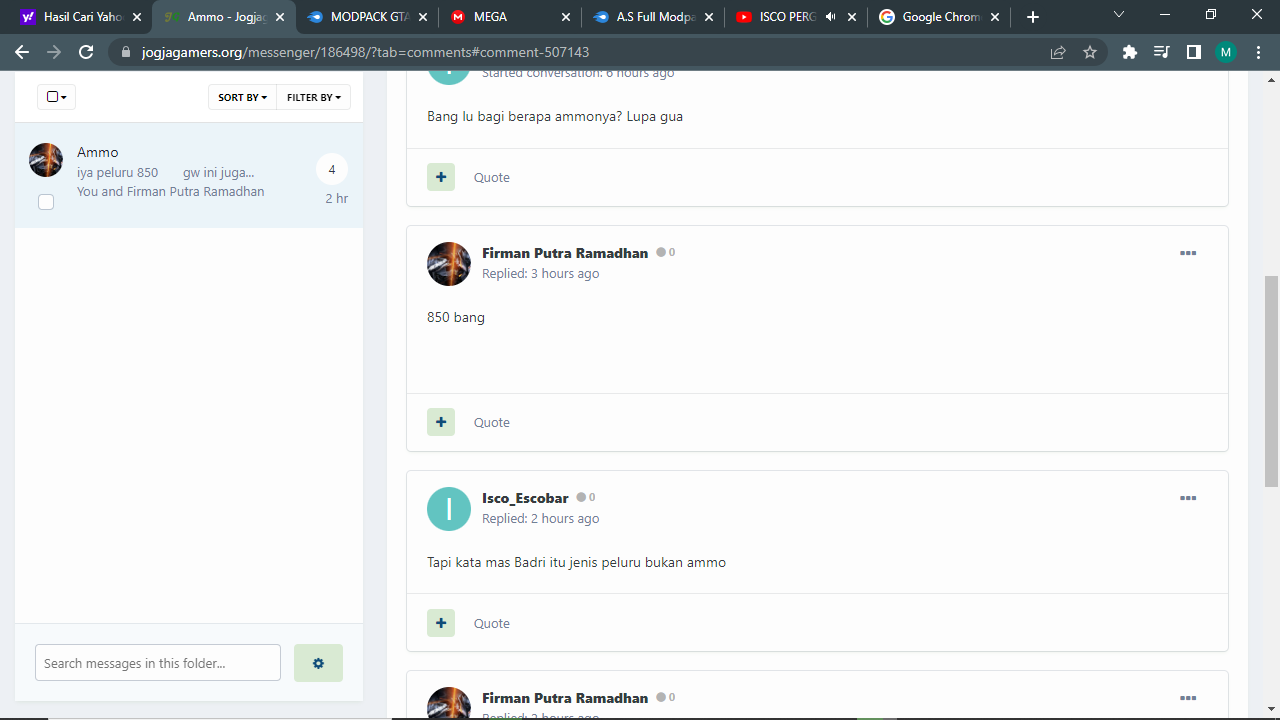Click Quote under 'Bang lu bagi berapa' post
This screenshot has width=1280, height=720.
point(492,177)
